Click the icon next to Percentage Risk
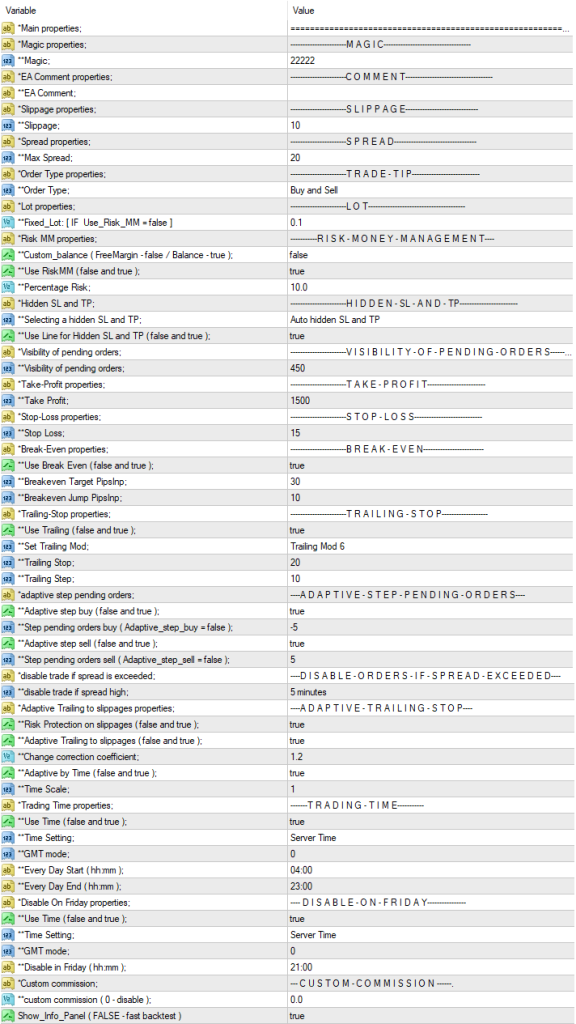576x1024 pixels. point(8,287)
